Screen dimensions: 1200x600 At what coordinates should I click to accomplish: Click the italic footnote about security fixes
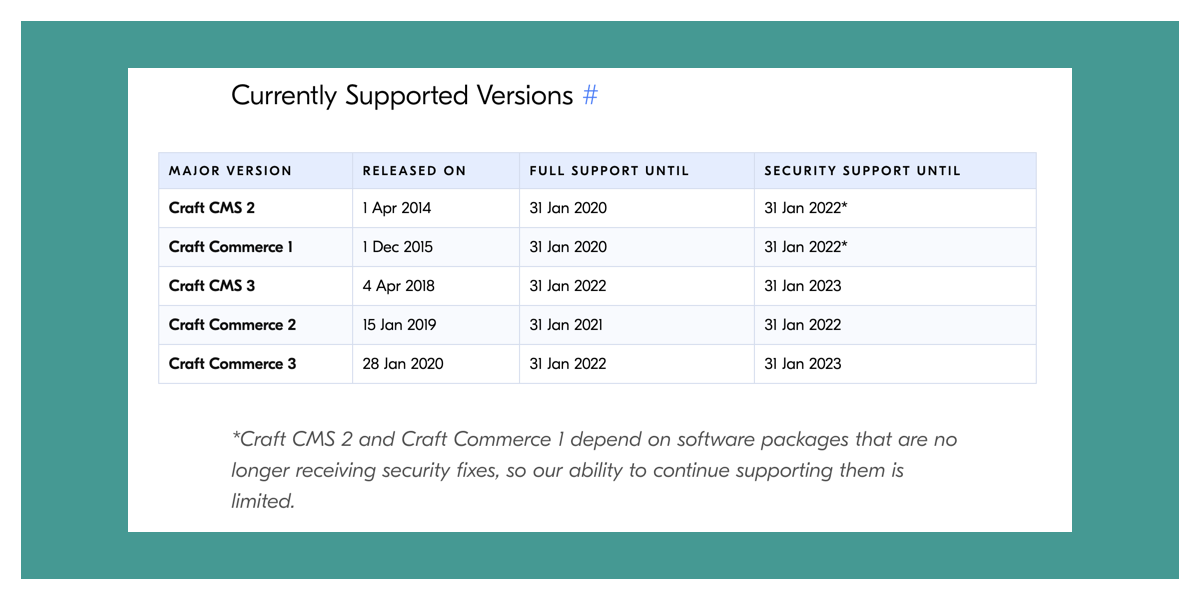coord(594,470)
